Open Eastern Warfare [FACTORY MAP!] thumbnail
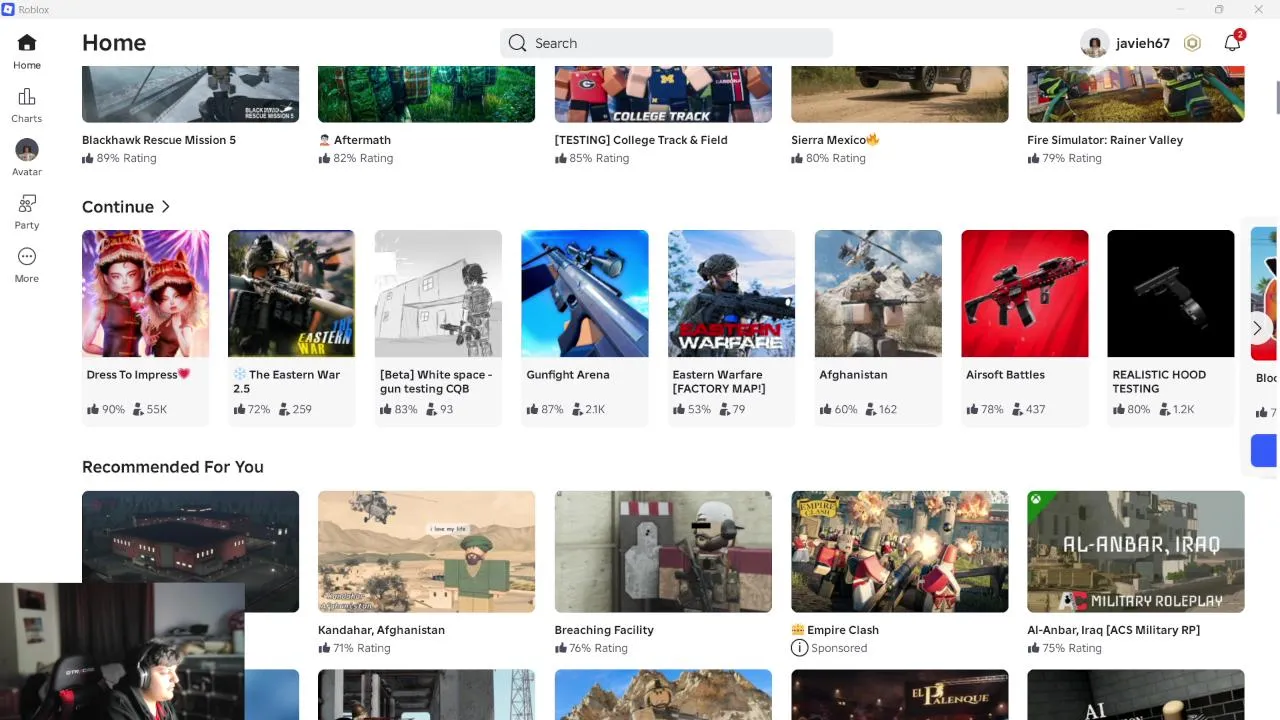 pyautogui.click(x=731, y=293)
